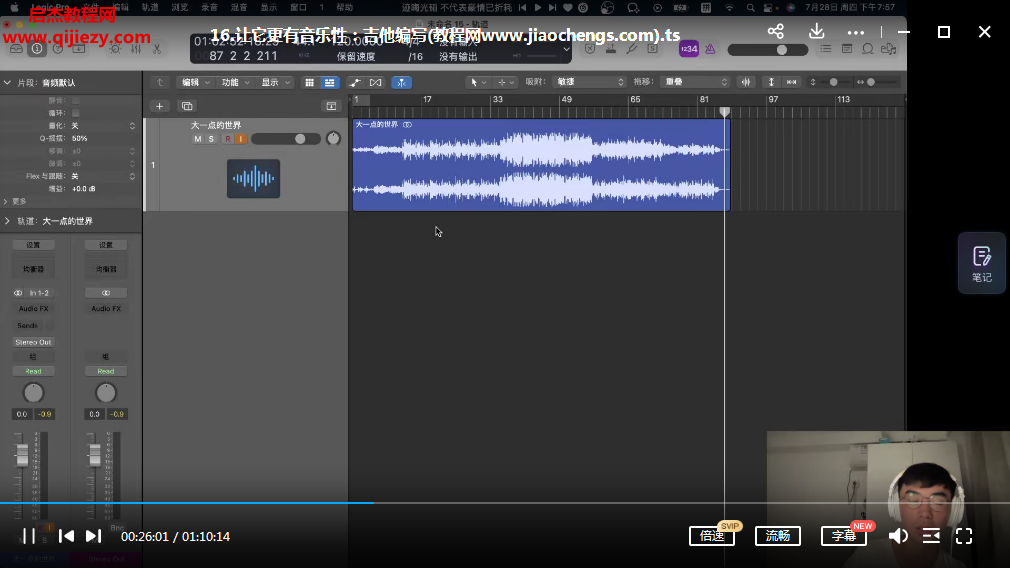Open the 轨道 menu in menu bar
The height and width of the screenshot is (568, 1010).
[150, 7]
